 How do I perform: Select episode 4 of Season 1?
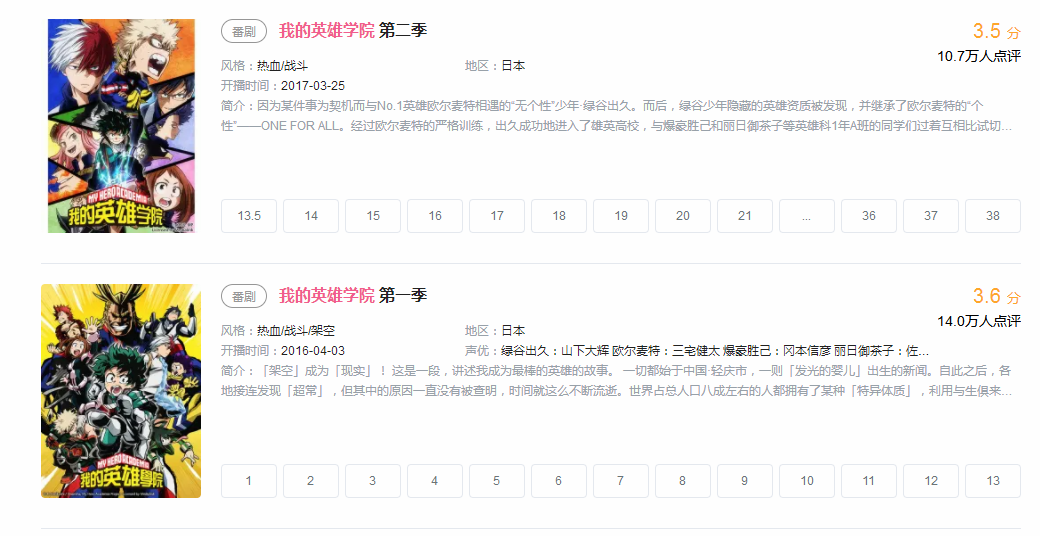tap(435, 481)
